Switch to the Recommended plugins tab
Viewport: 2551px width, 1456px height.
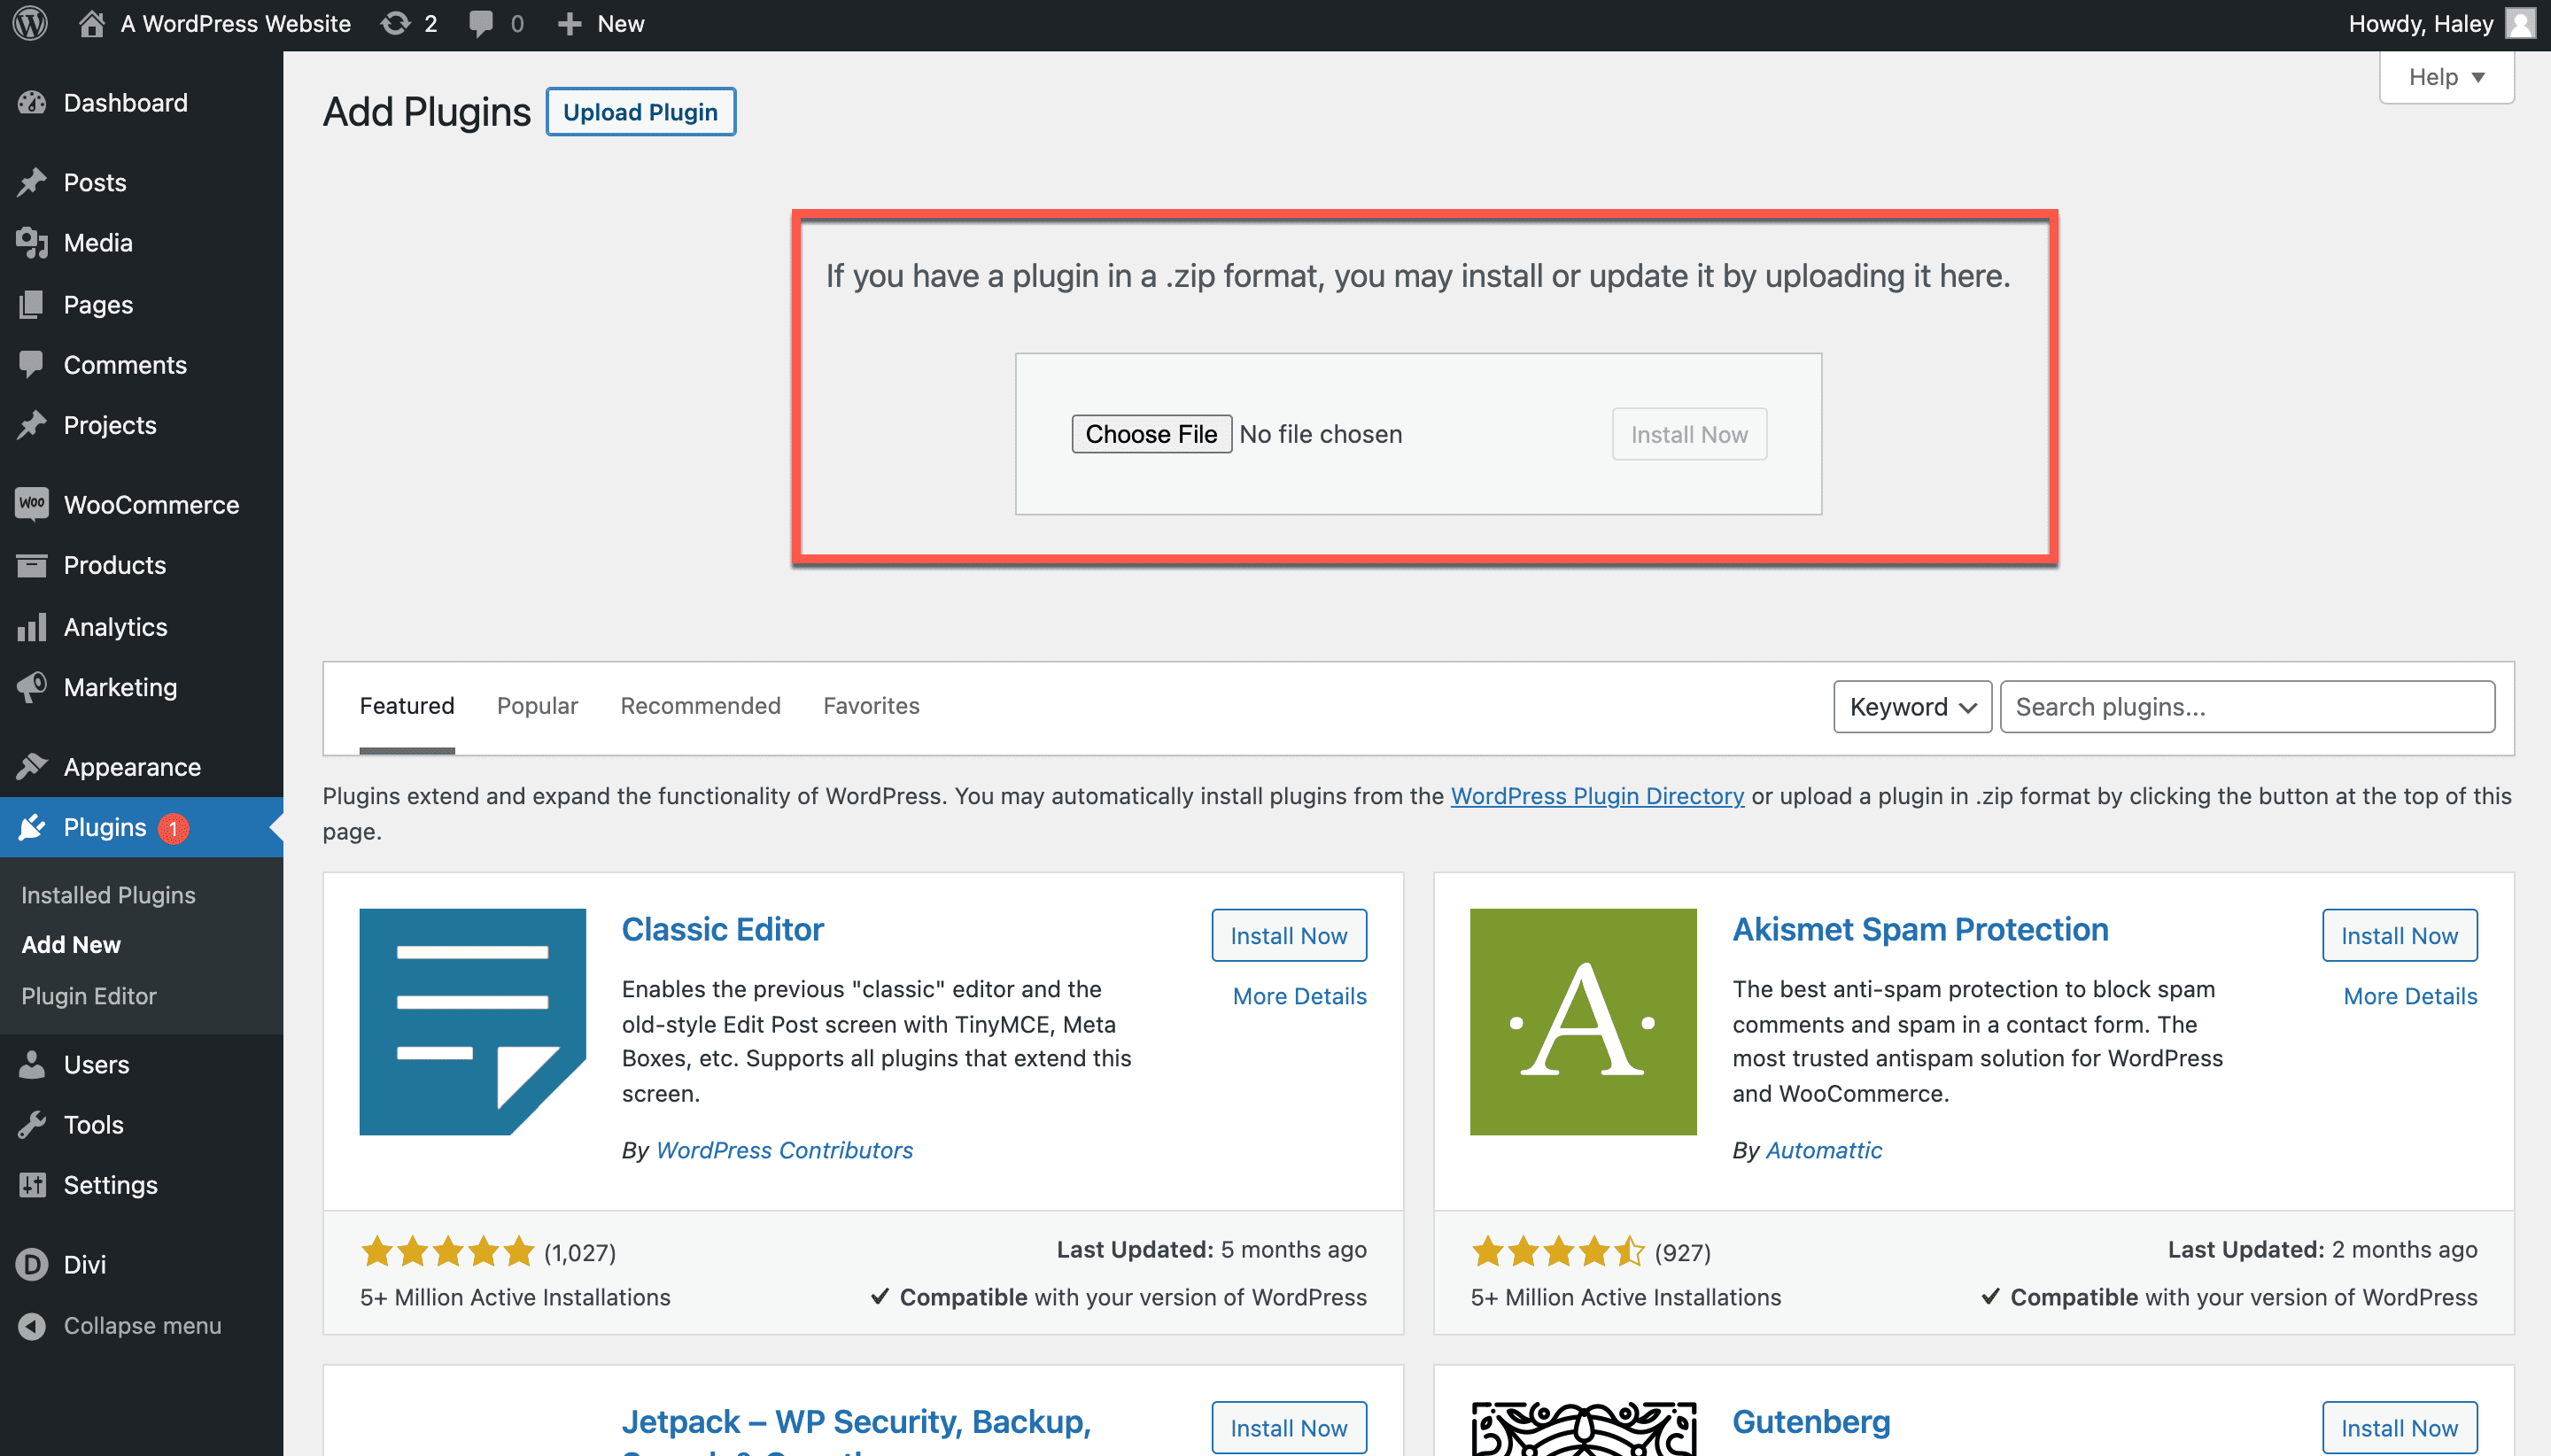700,706
